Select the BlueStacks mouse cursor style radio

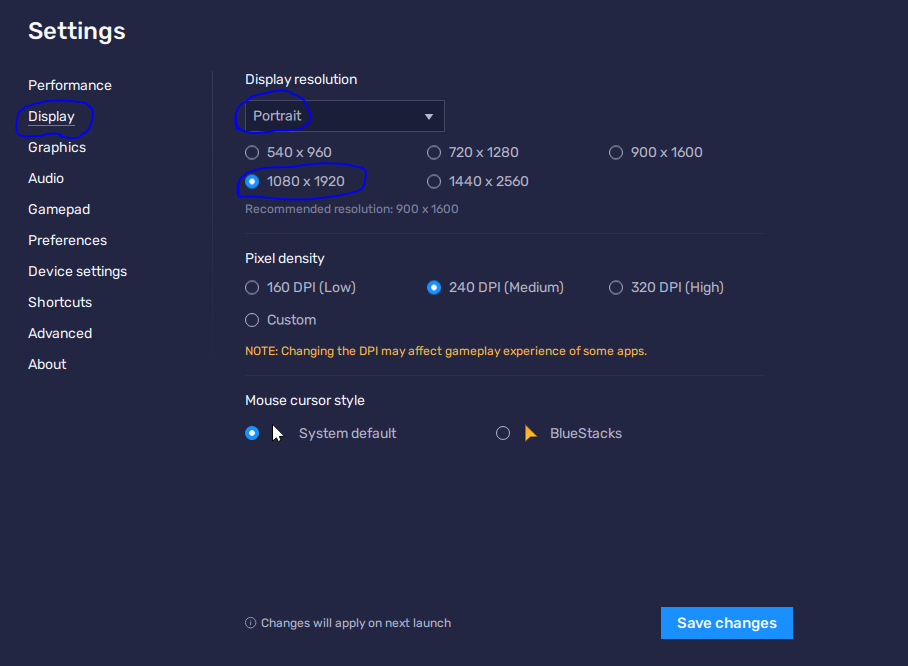[x=503, y=433]
